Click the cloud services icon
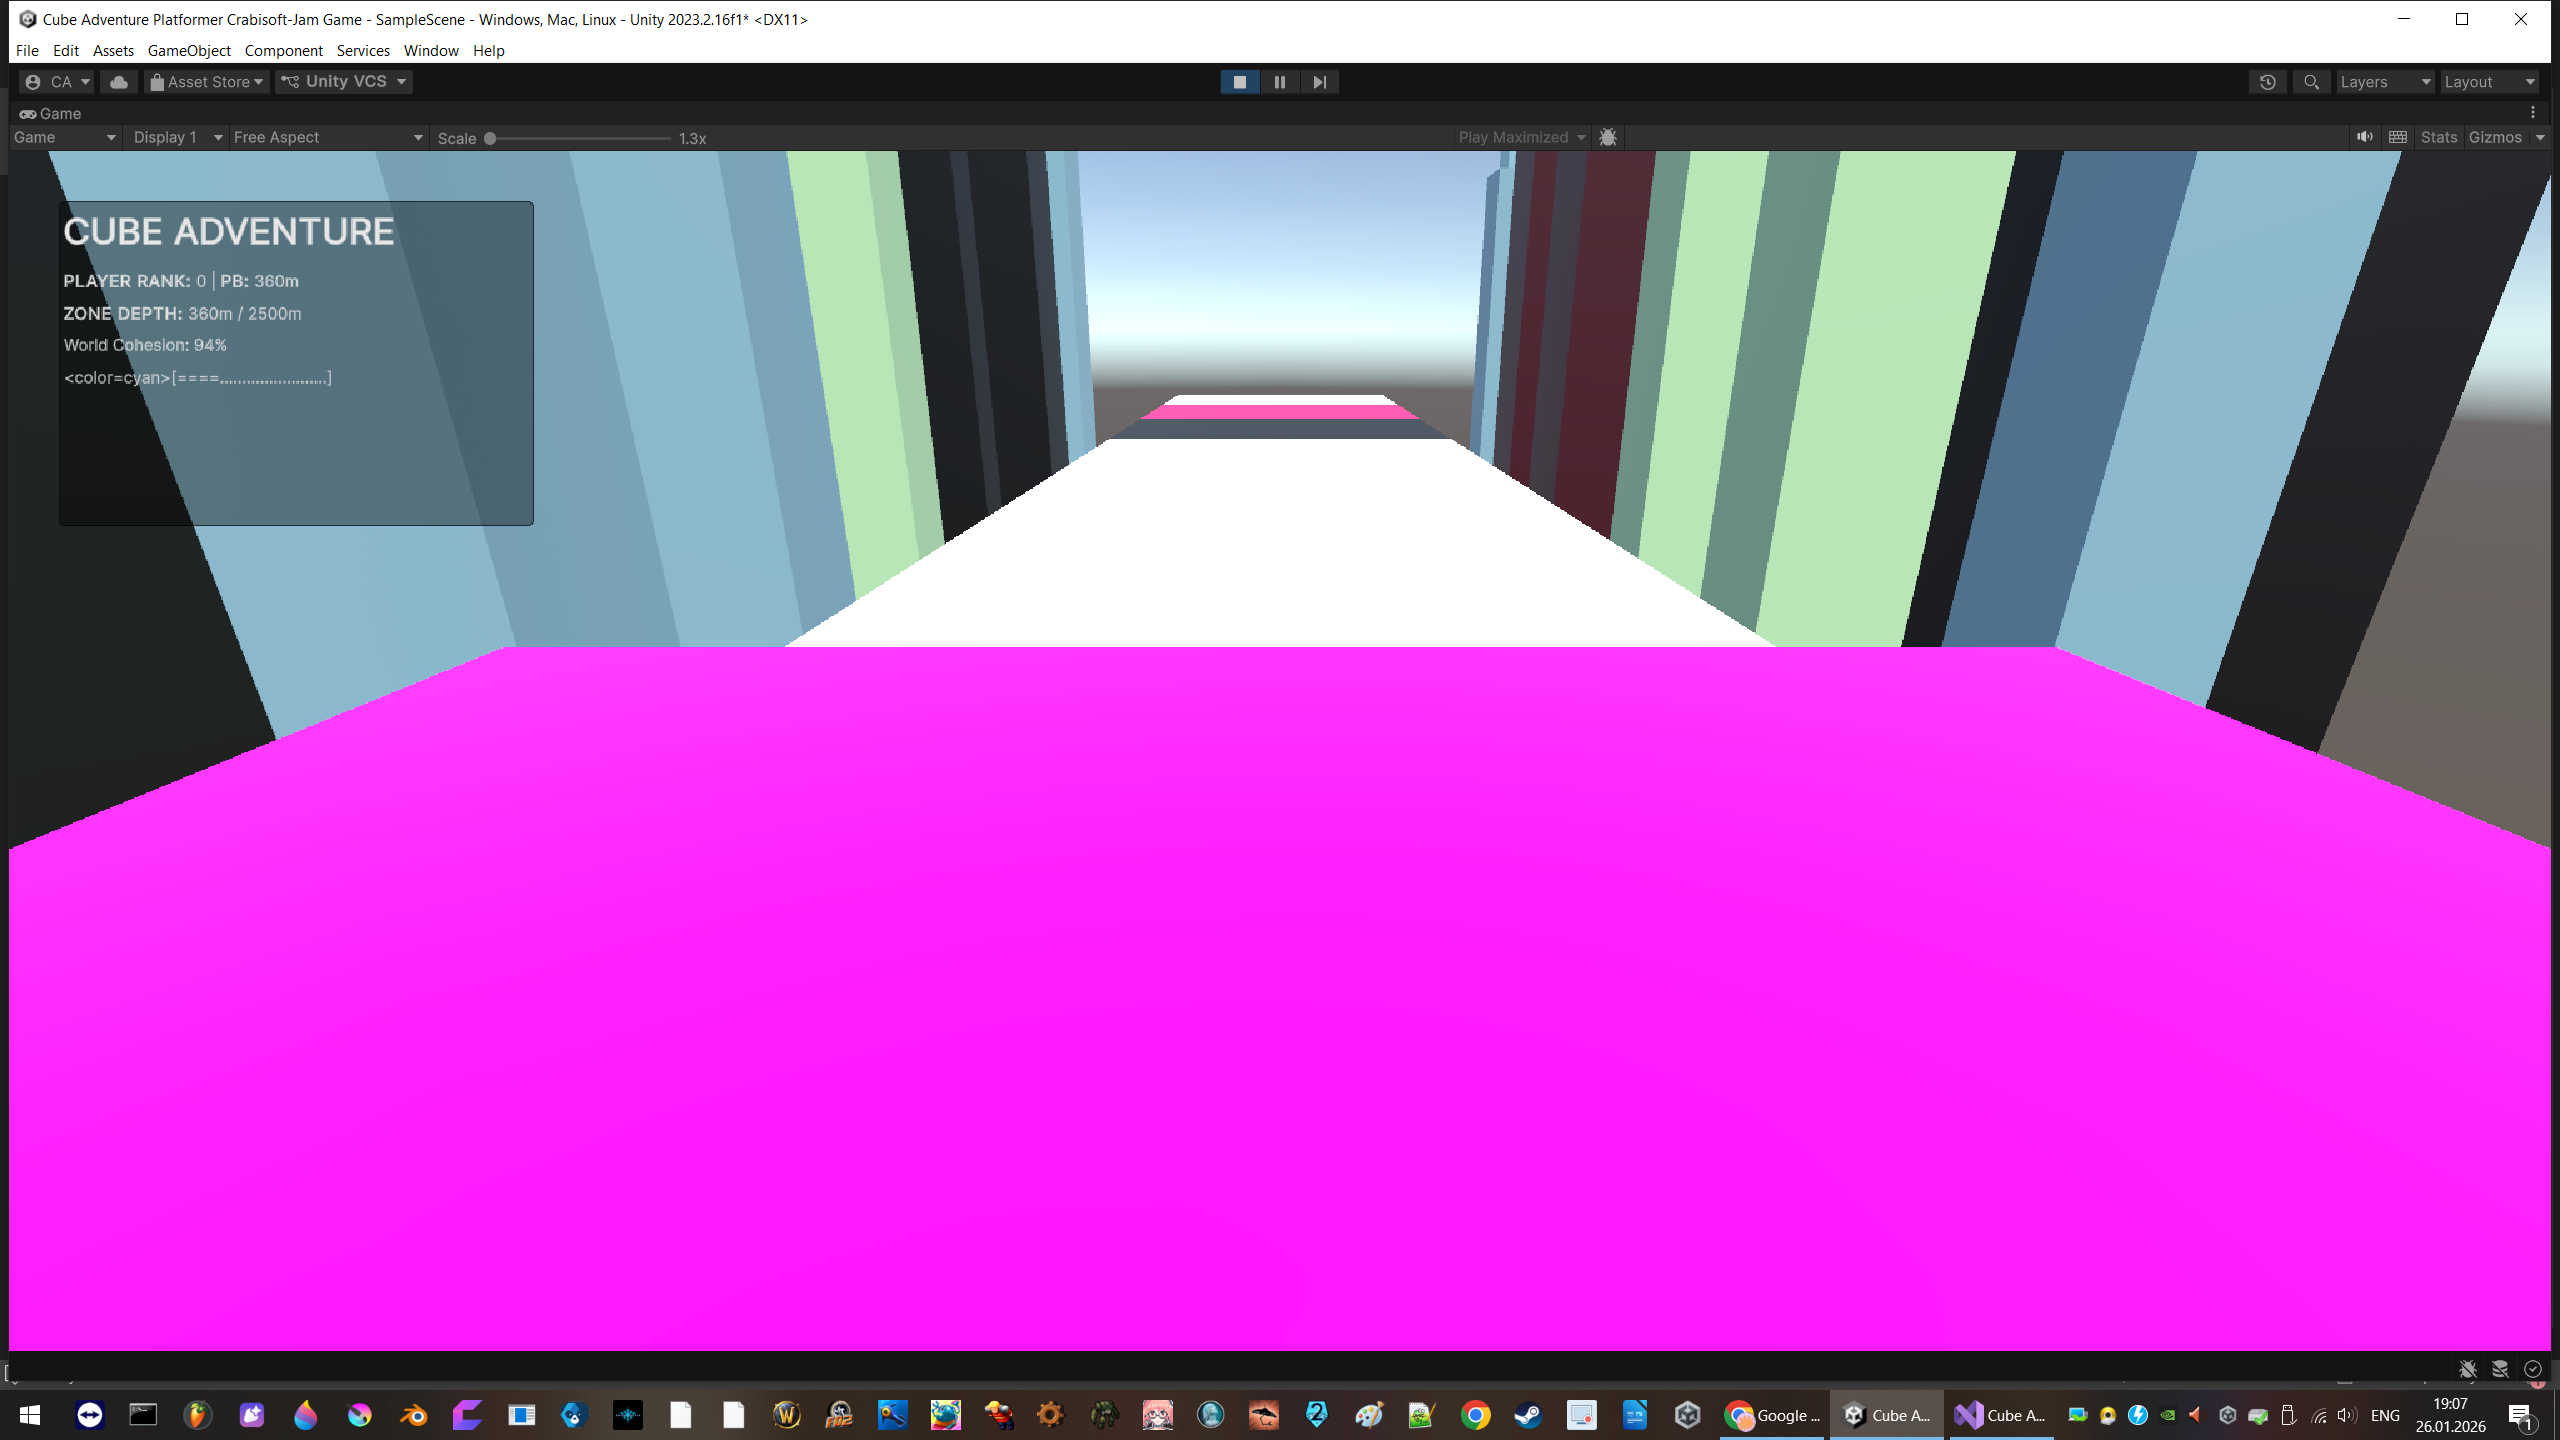Screen dimensions: 2560x1440 [x=119, y=82]
